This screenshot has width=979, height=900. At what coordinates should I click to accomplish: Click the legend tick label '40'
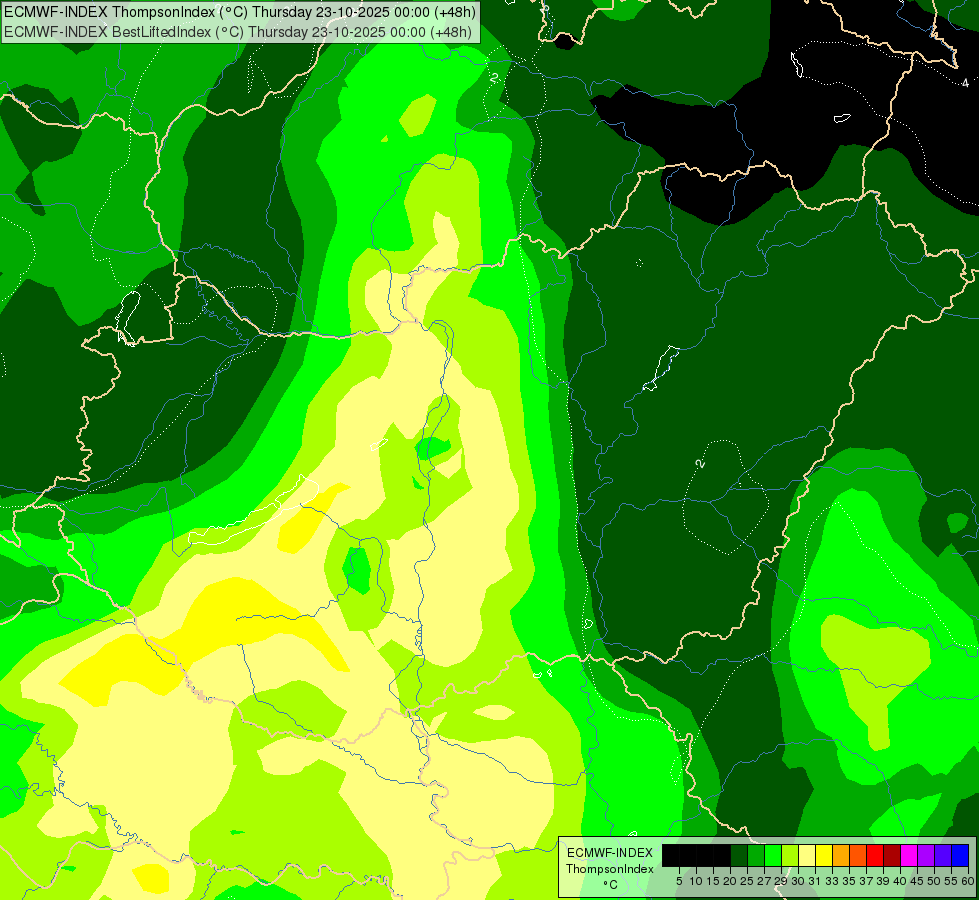(x=900, y=881)
